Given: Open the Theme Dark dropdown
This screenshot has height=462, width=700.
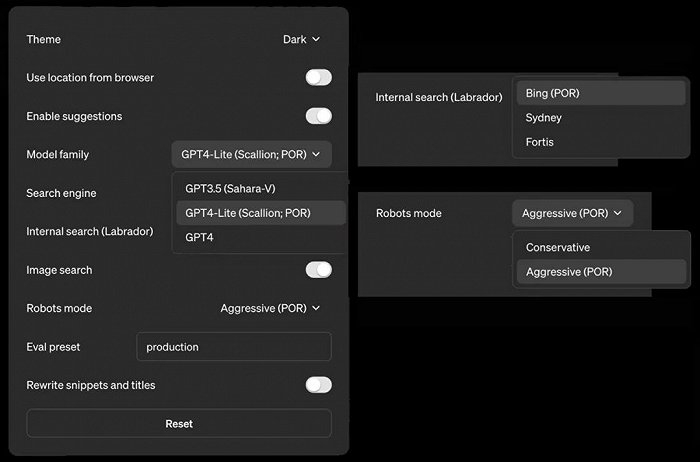Looking at the screenshot, I should coord(301,40).
